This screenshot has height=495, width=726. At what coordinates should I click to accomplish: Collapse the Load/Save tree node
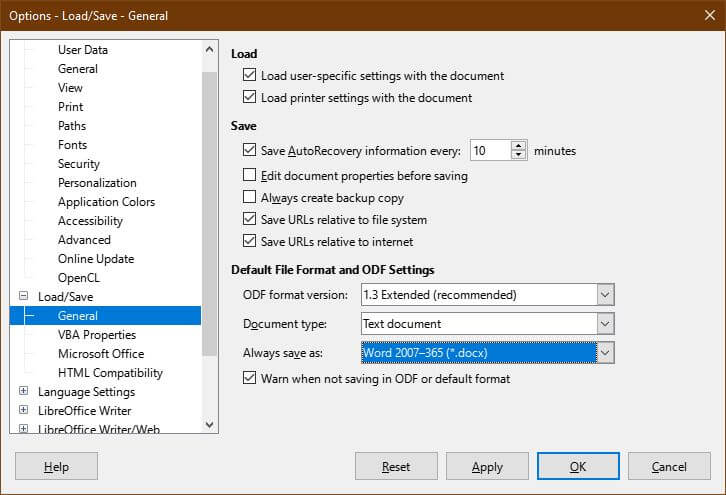tap(23, 297)
